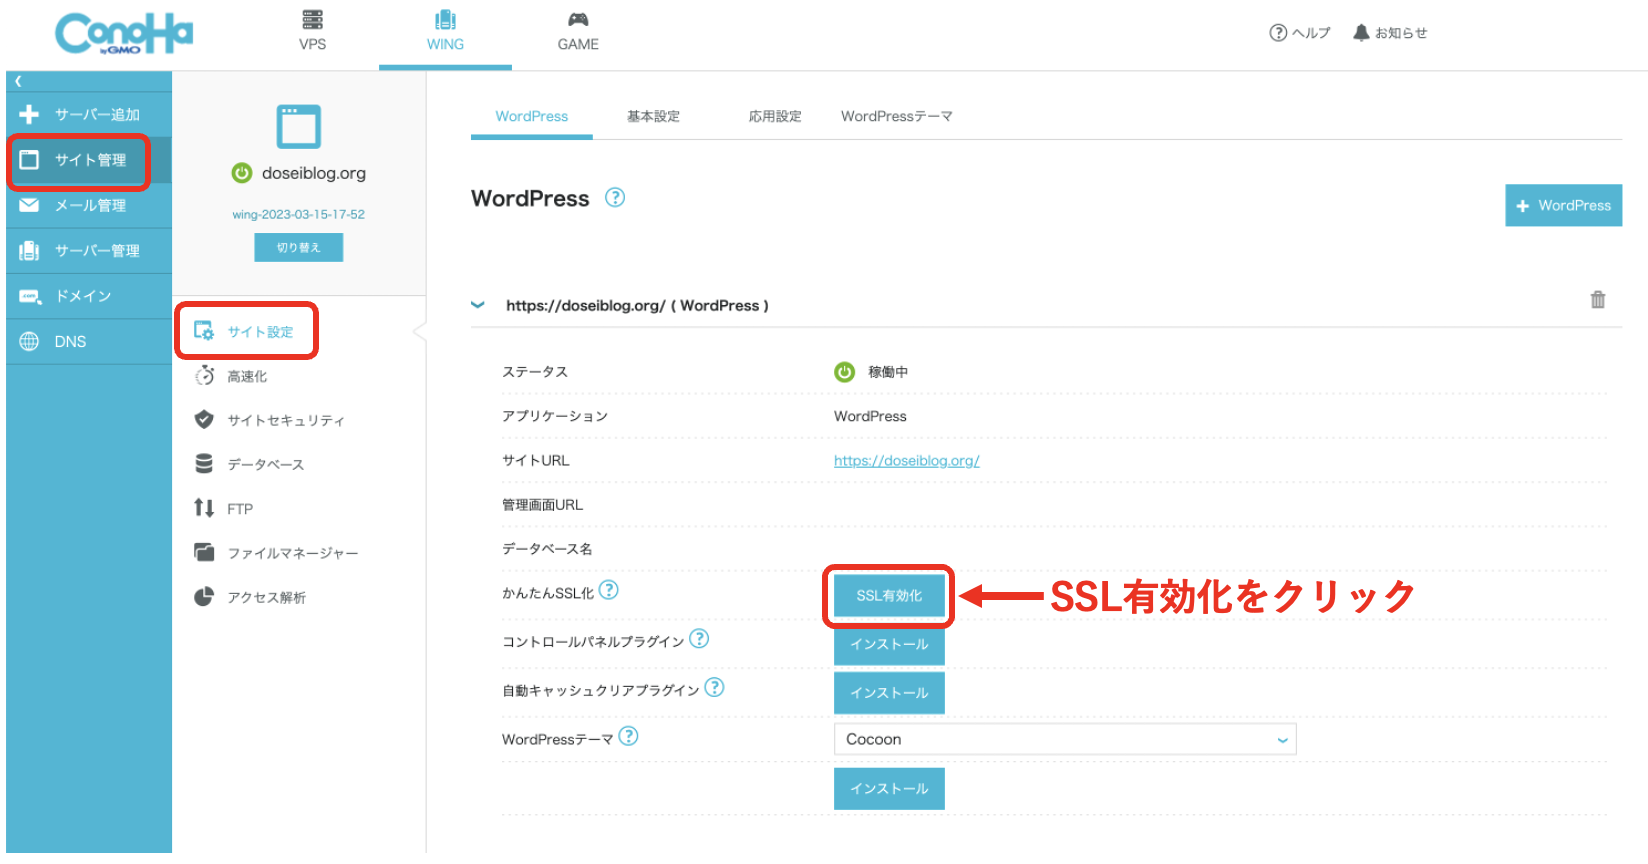Click the 管理画面URL label
Image resolution: width=1648 pixels, height=864 pixels.
pos(542,505)
